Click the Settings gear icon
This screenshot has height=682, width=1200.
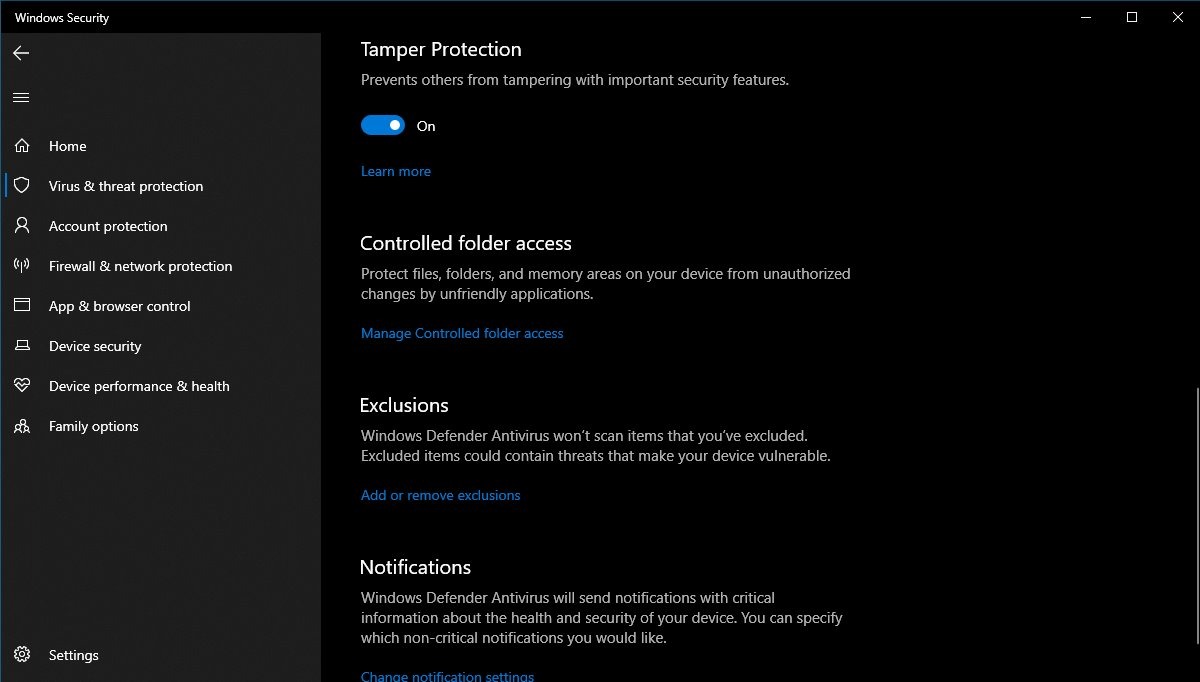pos(22,655)
